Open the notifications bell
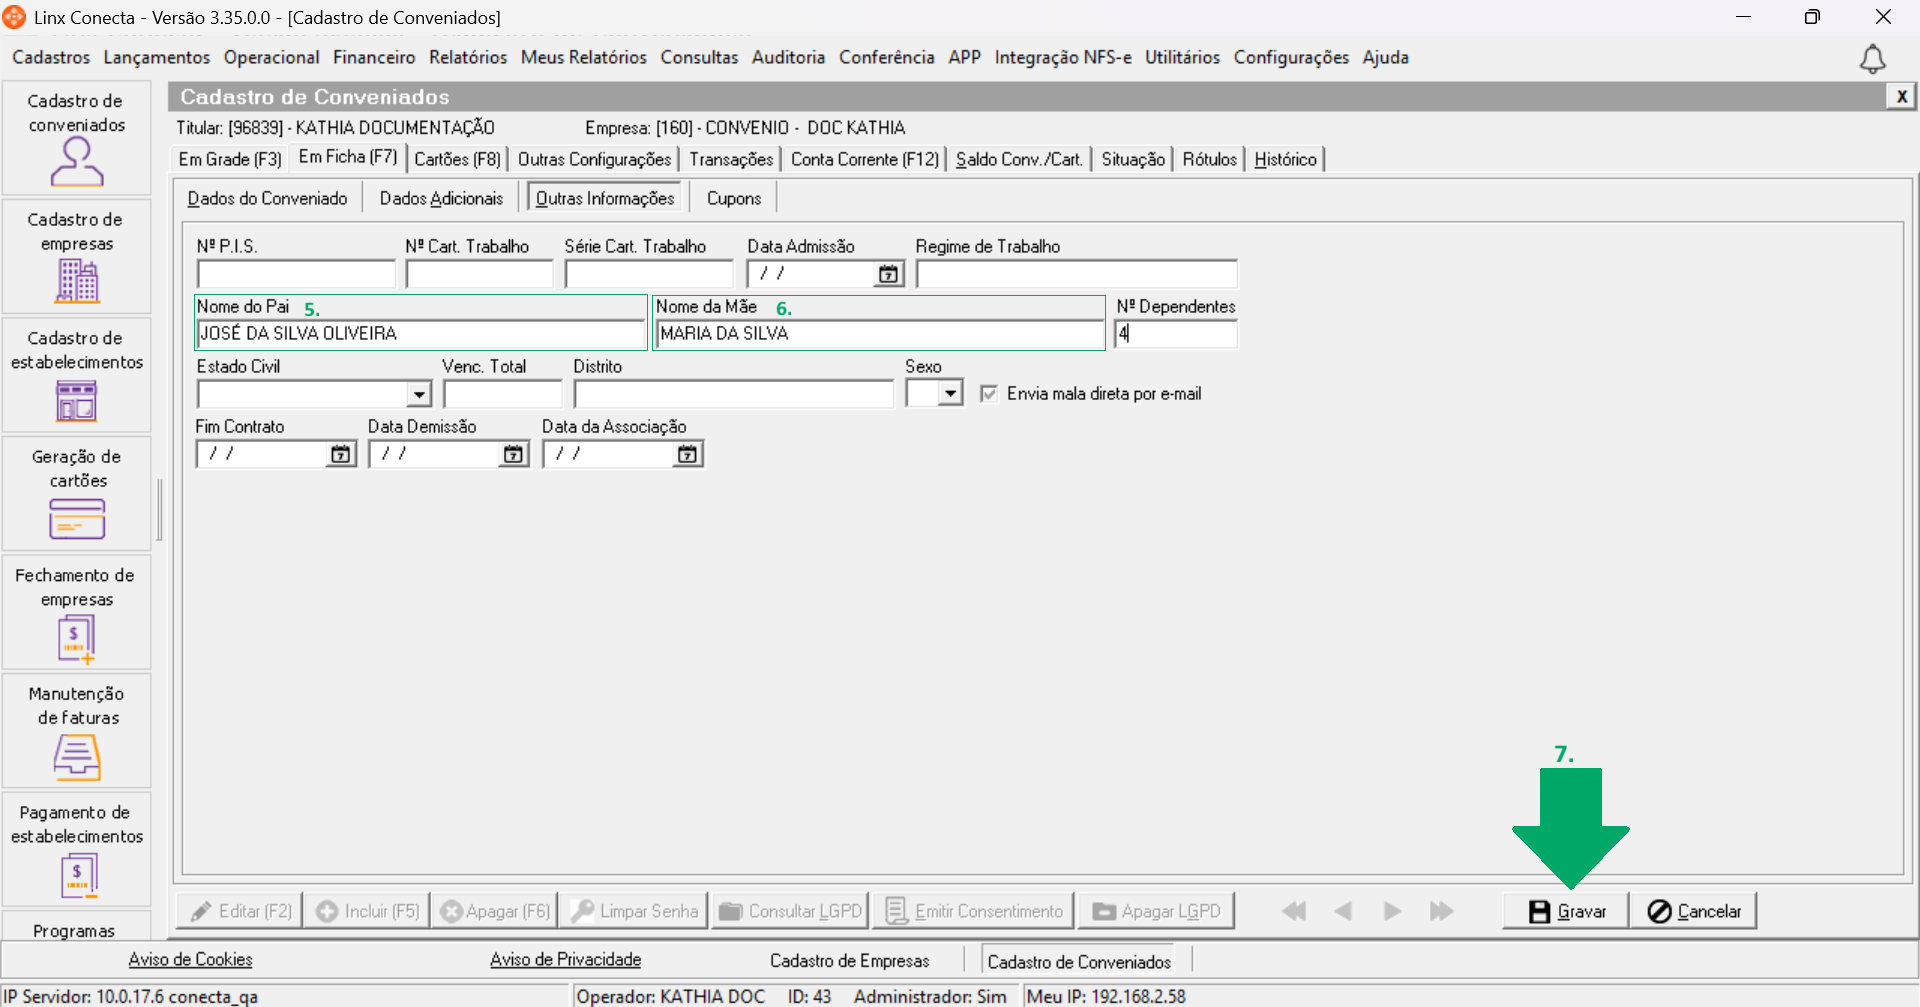 pyautogui.click(x=1872, y=59)
